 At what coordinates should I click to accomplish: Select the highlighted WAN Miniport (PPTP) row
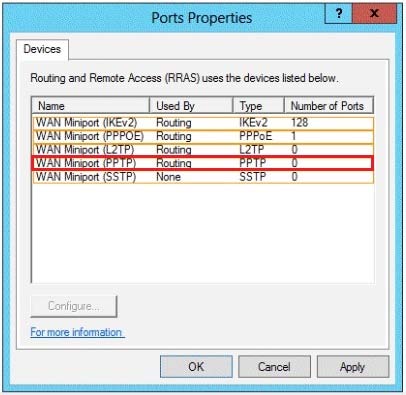(x=203, y=163)
